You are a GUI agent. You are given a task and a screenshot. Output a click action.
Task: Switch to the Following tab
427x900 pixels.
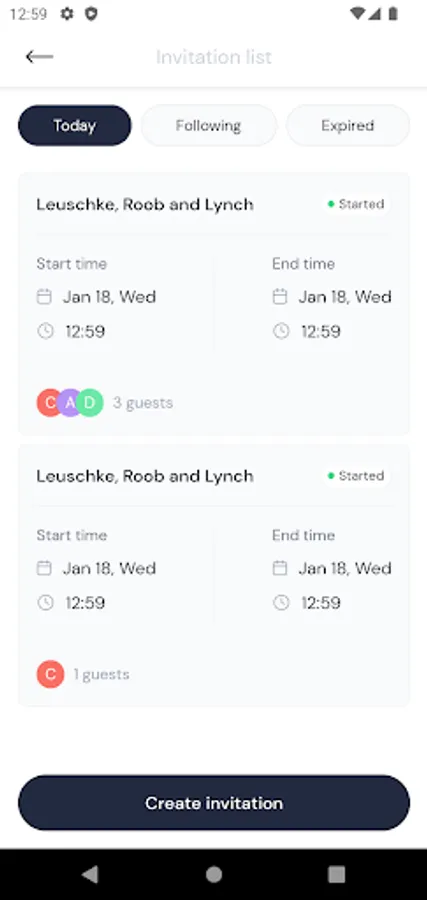click(x=209, y=125)
